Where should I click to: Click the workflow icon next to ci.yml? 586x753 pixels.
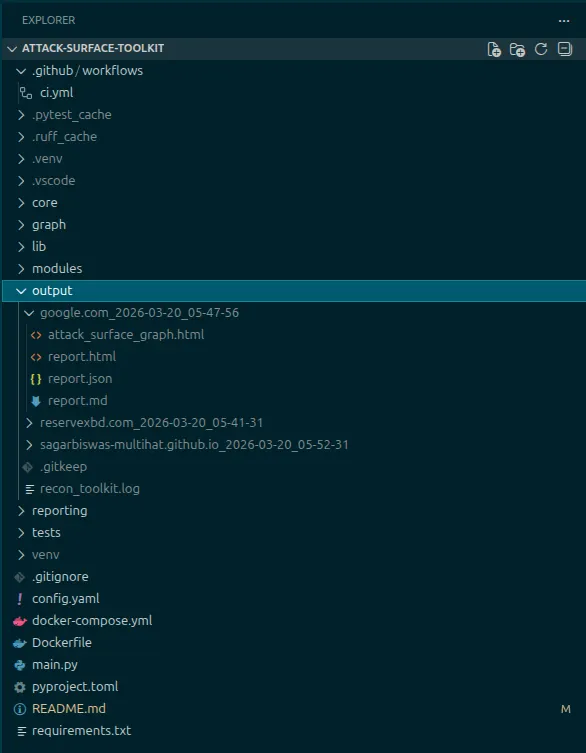pyautogui.click(x=26, y=93)
